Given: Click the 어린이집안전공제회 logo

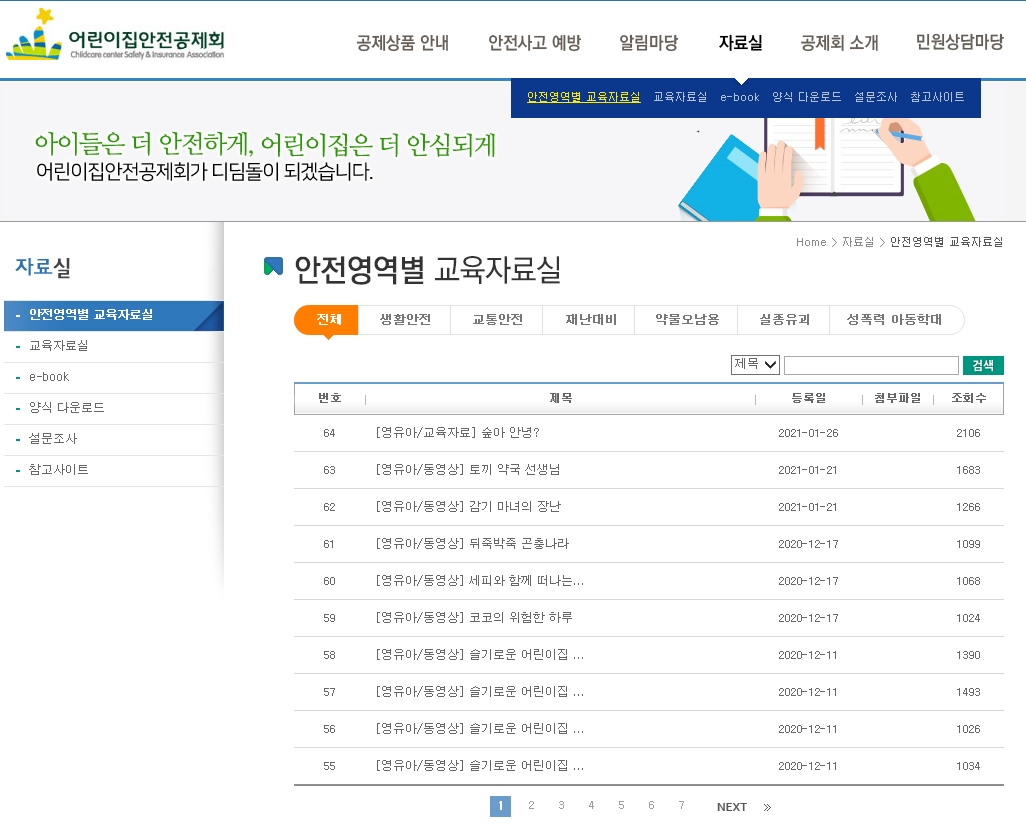Looking at the screenshot, I should tap(115, 38).
